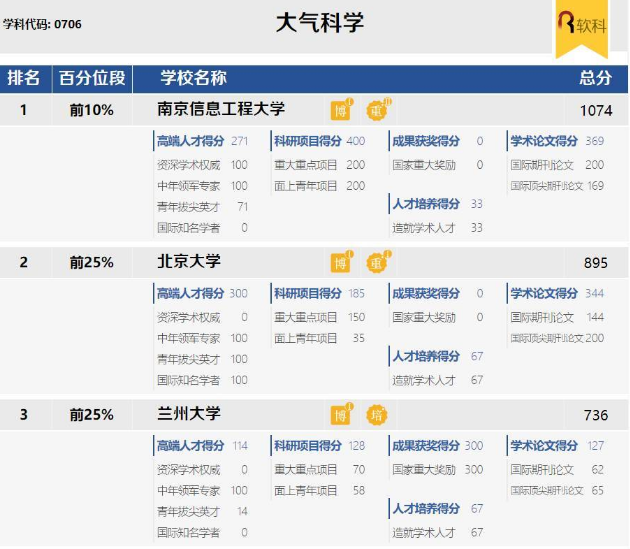Open the 南京信息工程大学 school link
Viewport: 630px width, 549px height.
221,109
